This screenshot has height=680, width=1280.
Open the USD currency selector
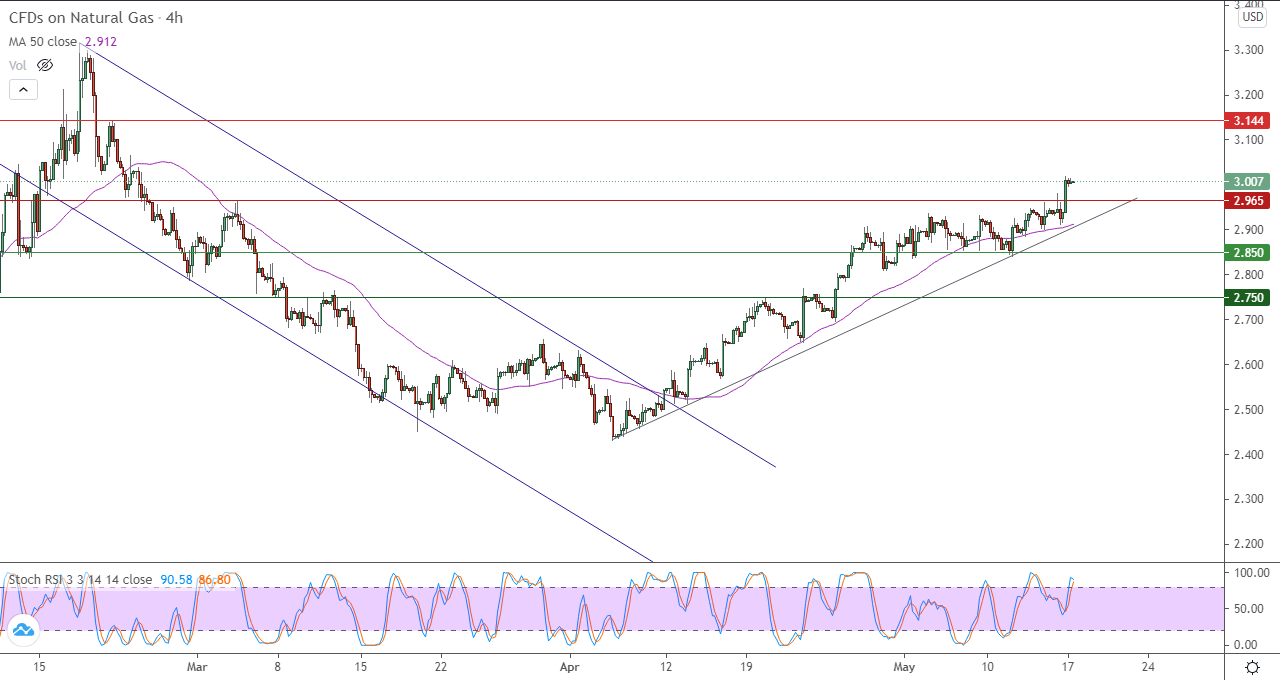pos(1252,17)
